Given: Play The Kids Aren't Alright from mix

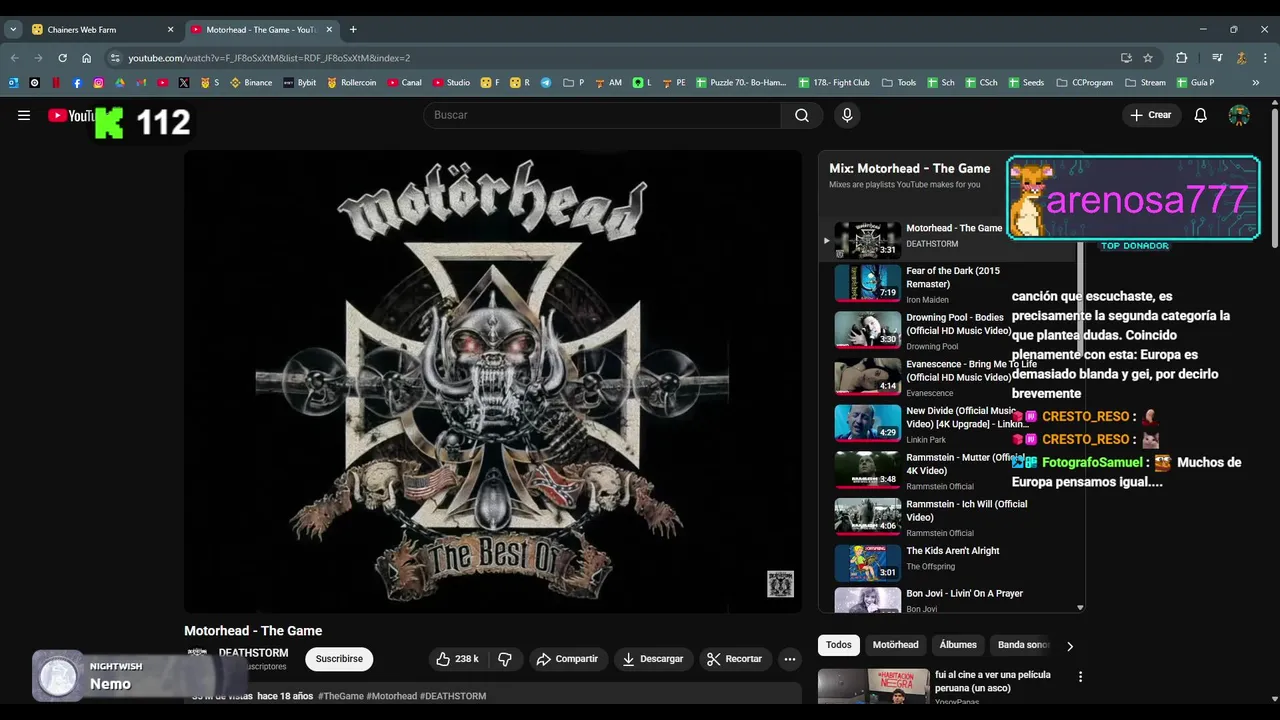Looking at the screenshot, I should coord(950,563).
